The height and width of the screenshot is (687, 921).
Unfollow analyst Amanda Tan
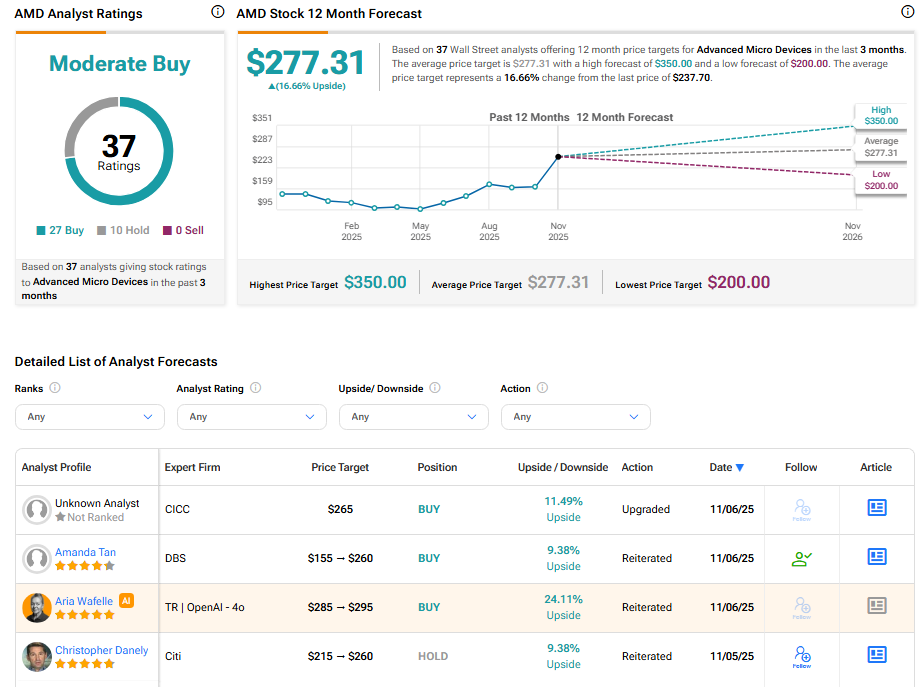(801, 558)
